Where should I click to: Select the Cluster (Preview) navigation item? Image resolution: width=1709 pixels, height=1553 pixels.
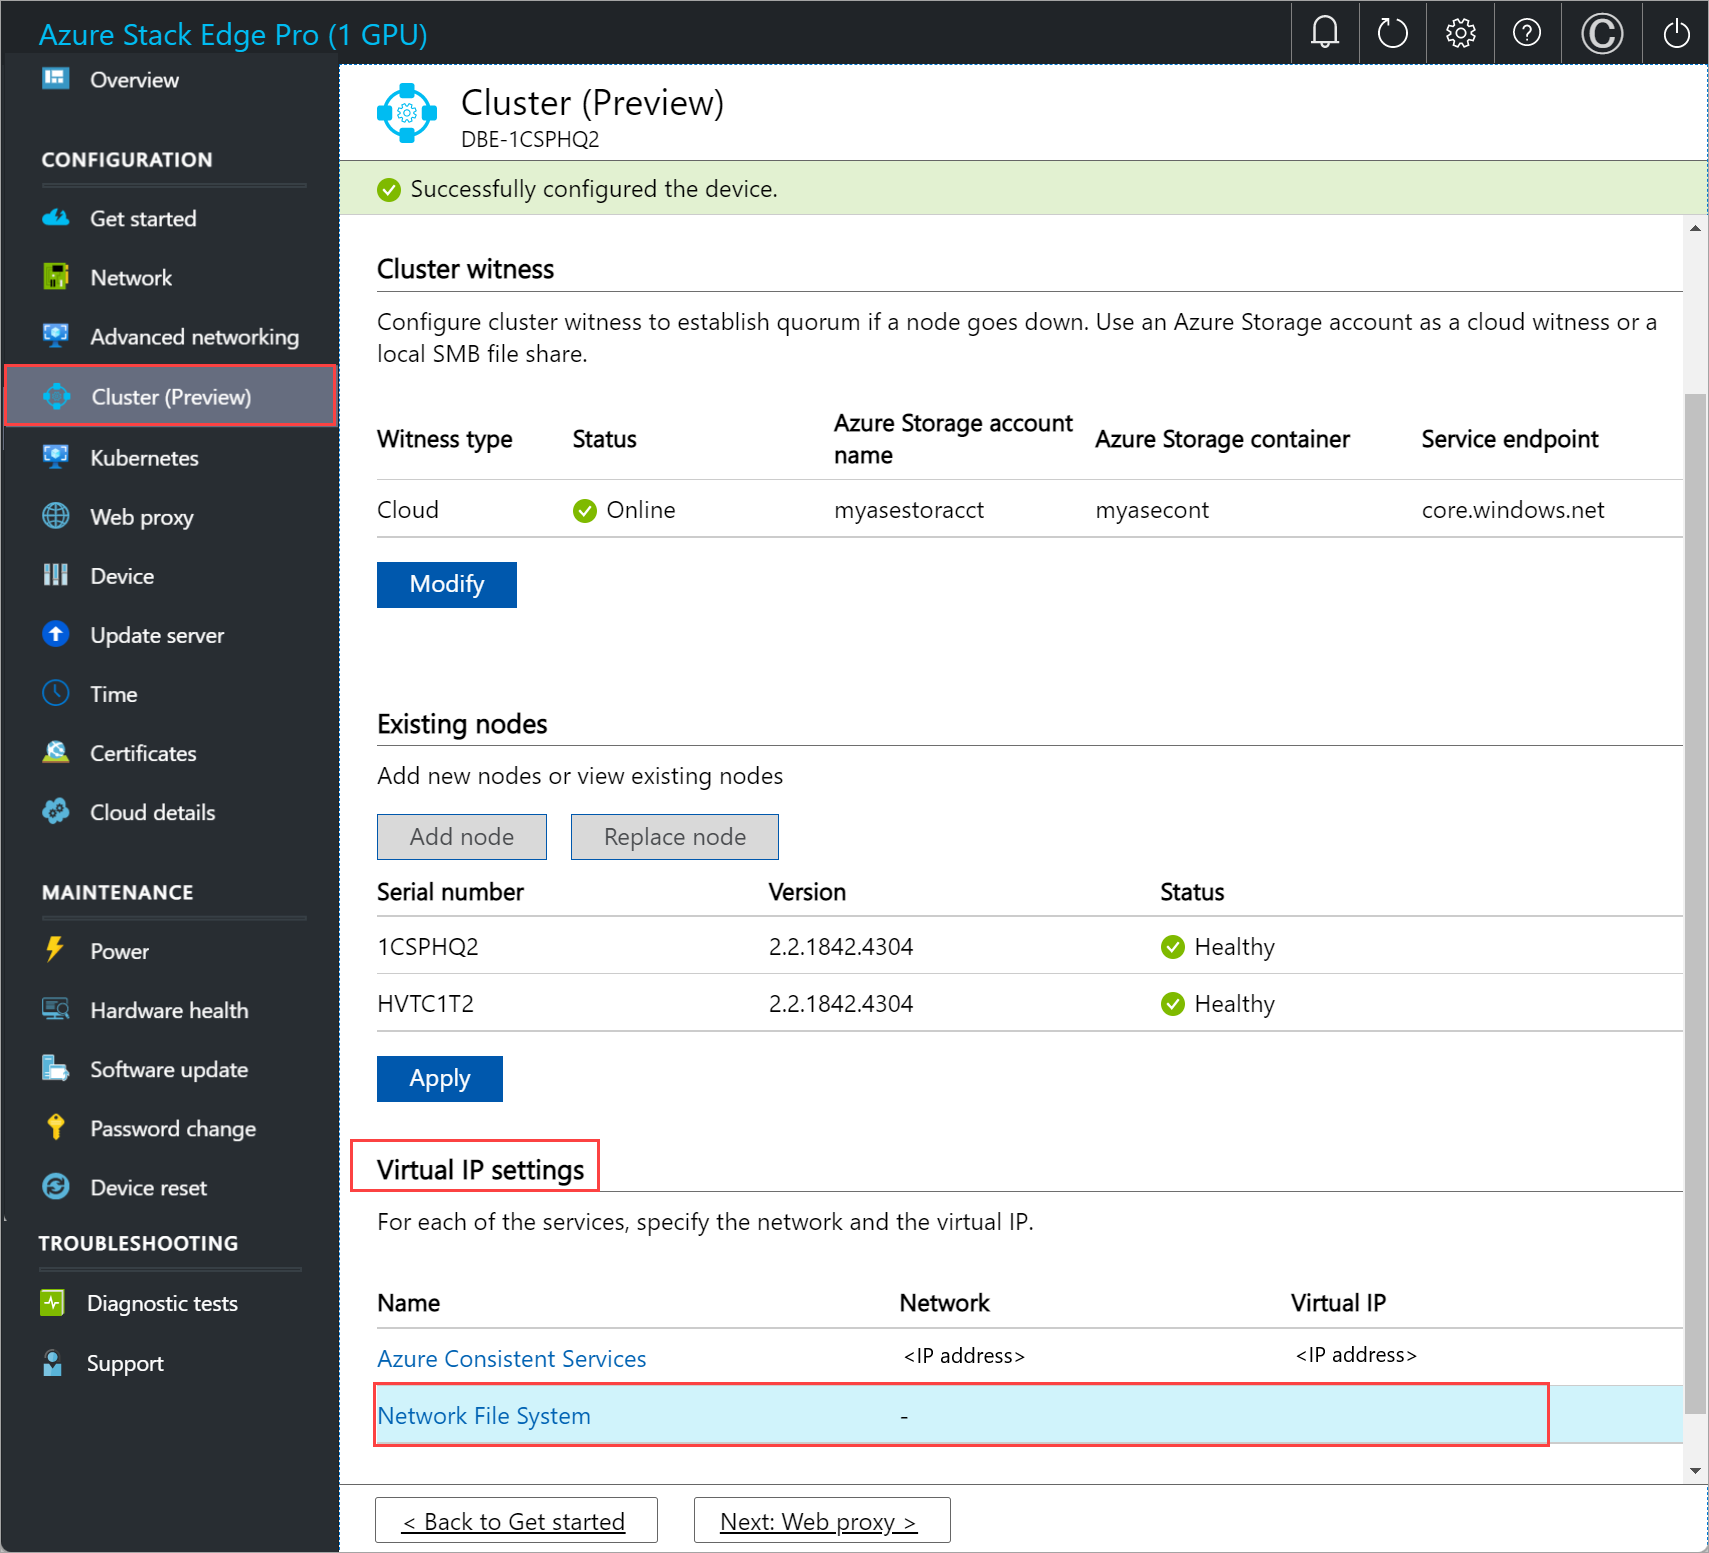tap(171, 396)
